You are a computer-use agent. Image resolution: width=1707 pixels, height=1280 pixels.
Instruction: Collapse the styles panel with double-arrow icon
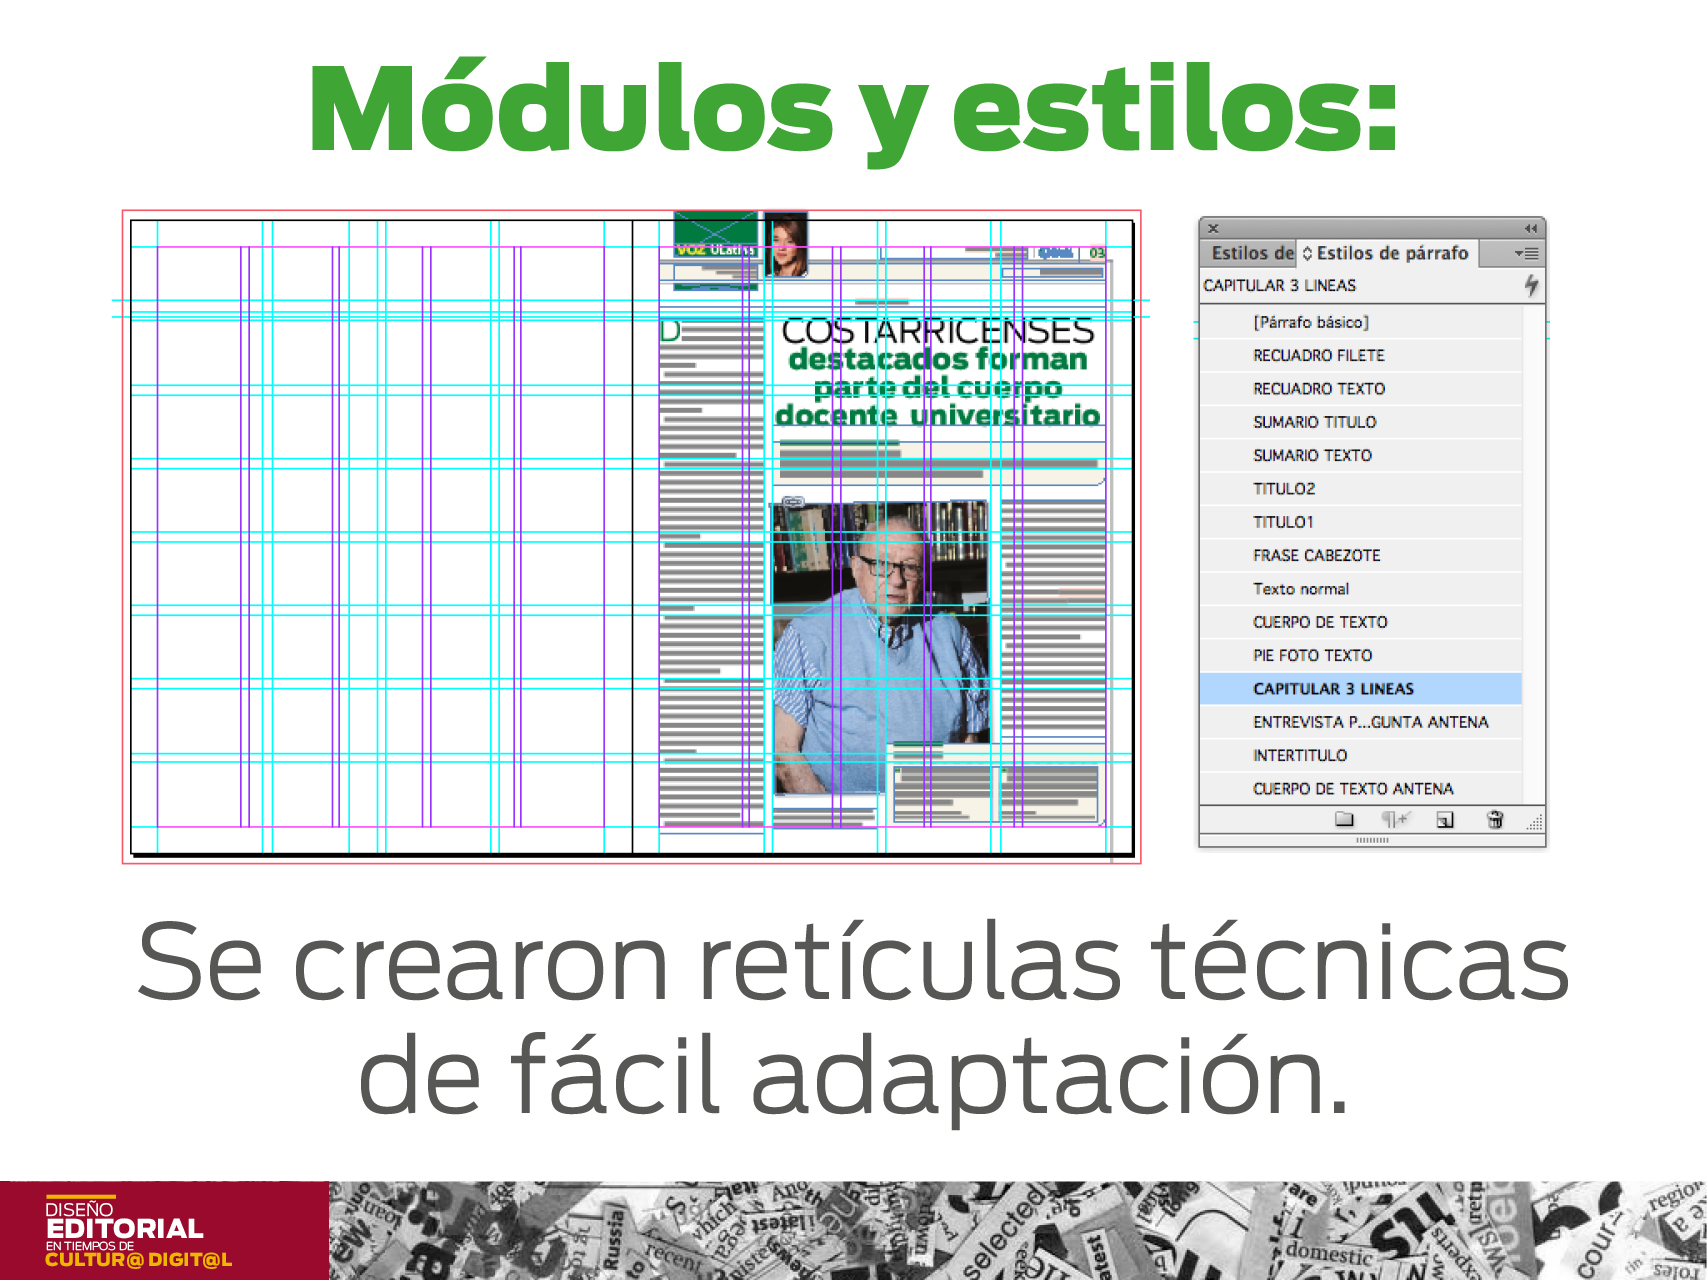coord(1530,229)
